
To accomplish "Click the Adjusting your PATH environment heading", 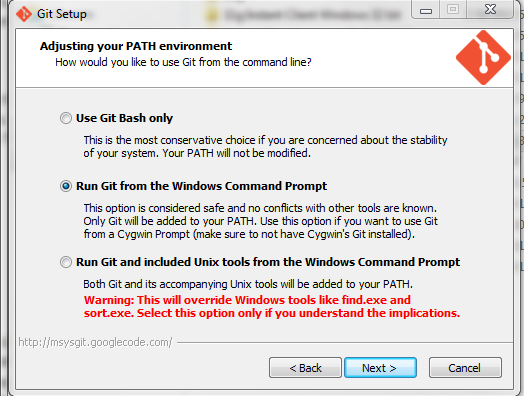I will tap(136, 46).
